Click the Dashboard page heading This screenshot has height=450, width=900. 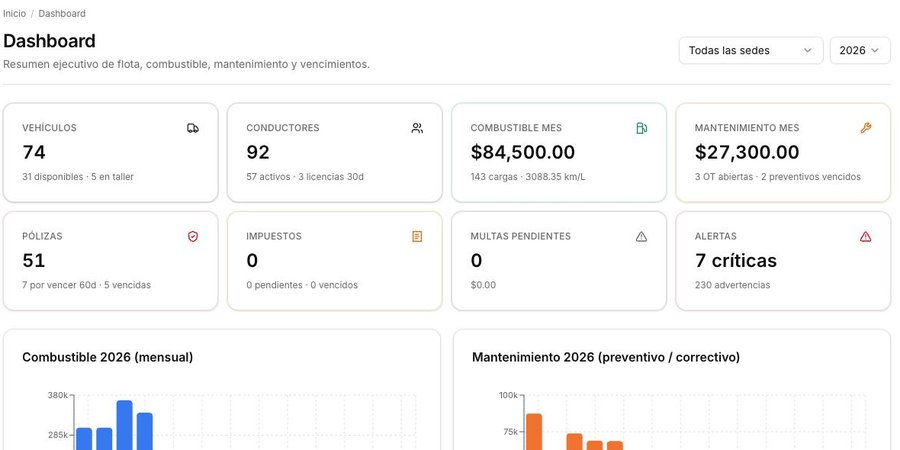(49, 41)
